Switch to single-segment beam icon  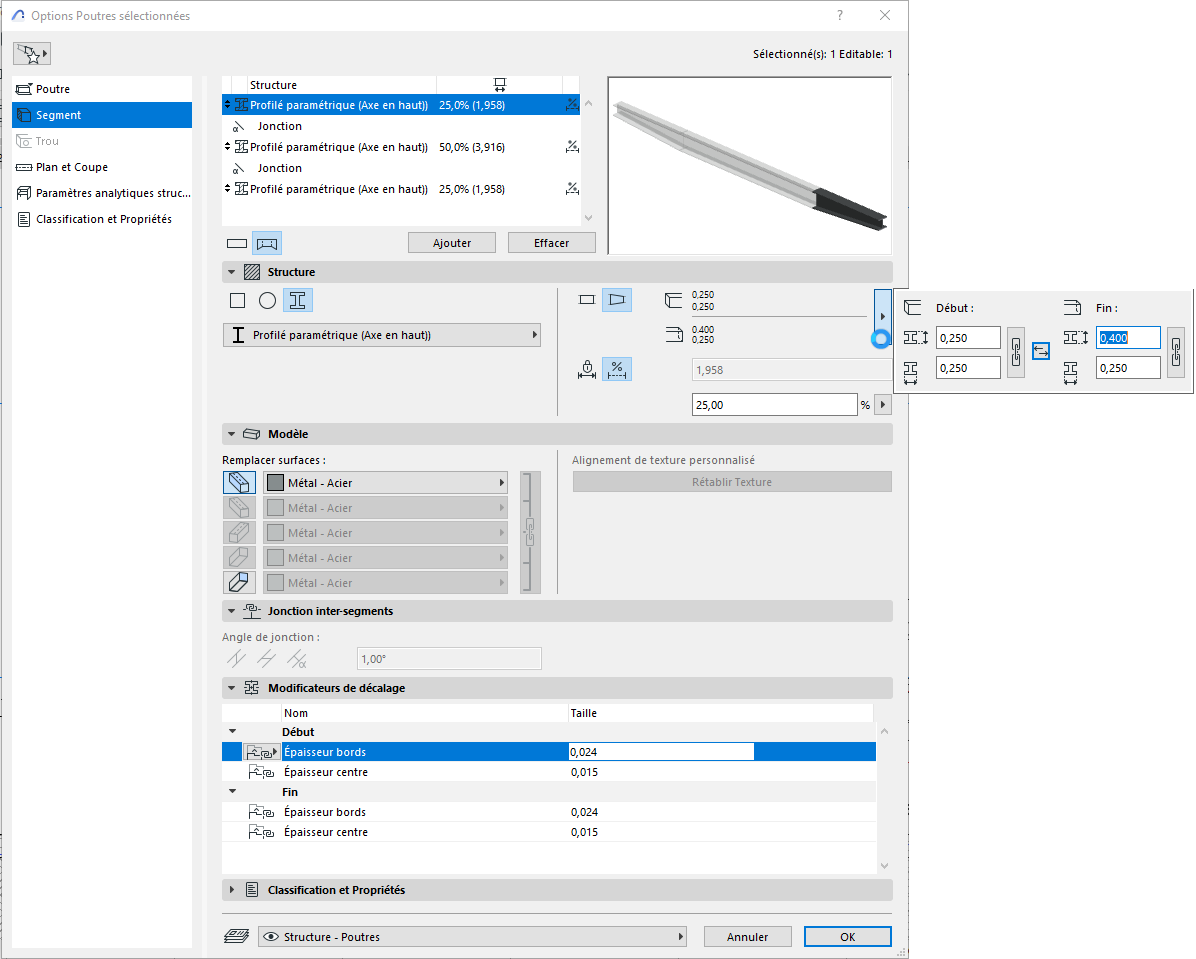coord(237,243)
